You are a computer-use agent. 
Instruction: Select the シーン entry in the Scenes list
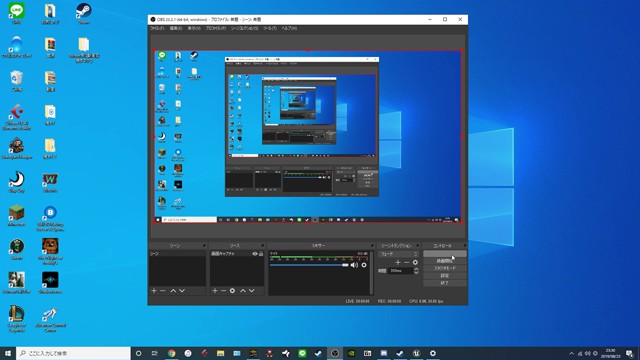177,254
